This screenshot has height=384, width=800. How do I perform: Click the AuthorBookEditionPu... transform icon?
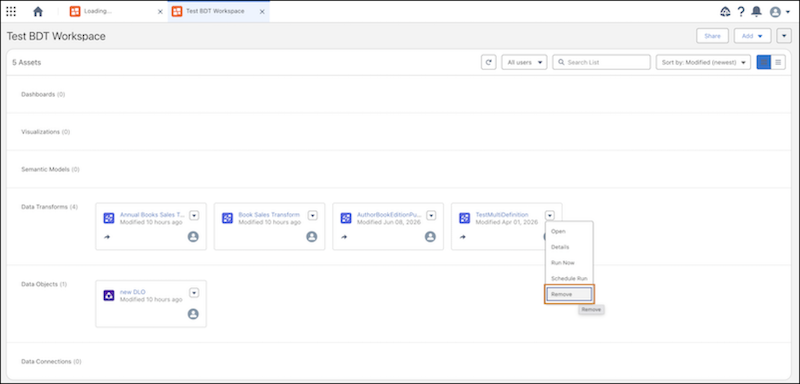coord(346,218)
